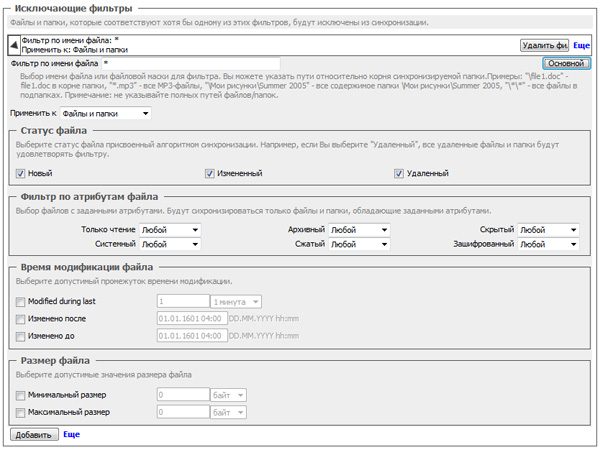The image size is (600, 450).
Task: Open the 'Только чтение' attribute dropdown
Action: [169, 229]
